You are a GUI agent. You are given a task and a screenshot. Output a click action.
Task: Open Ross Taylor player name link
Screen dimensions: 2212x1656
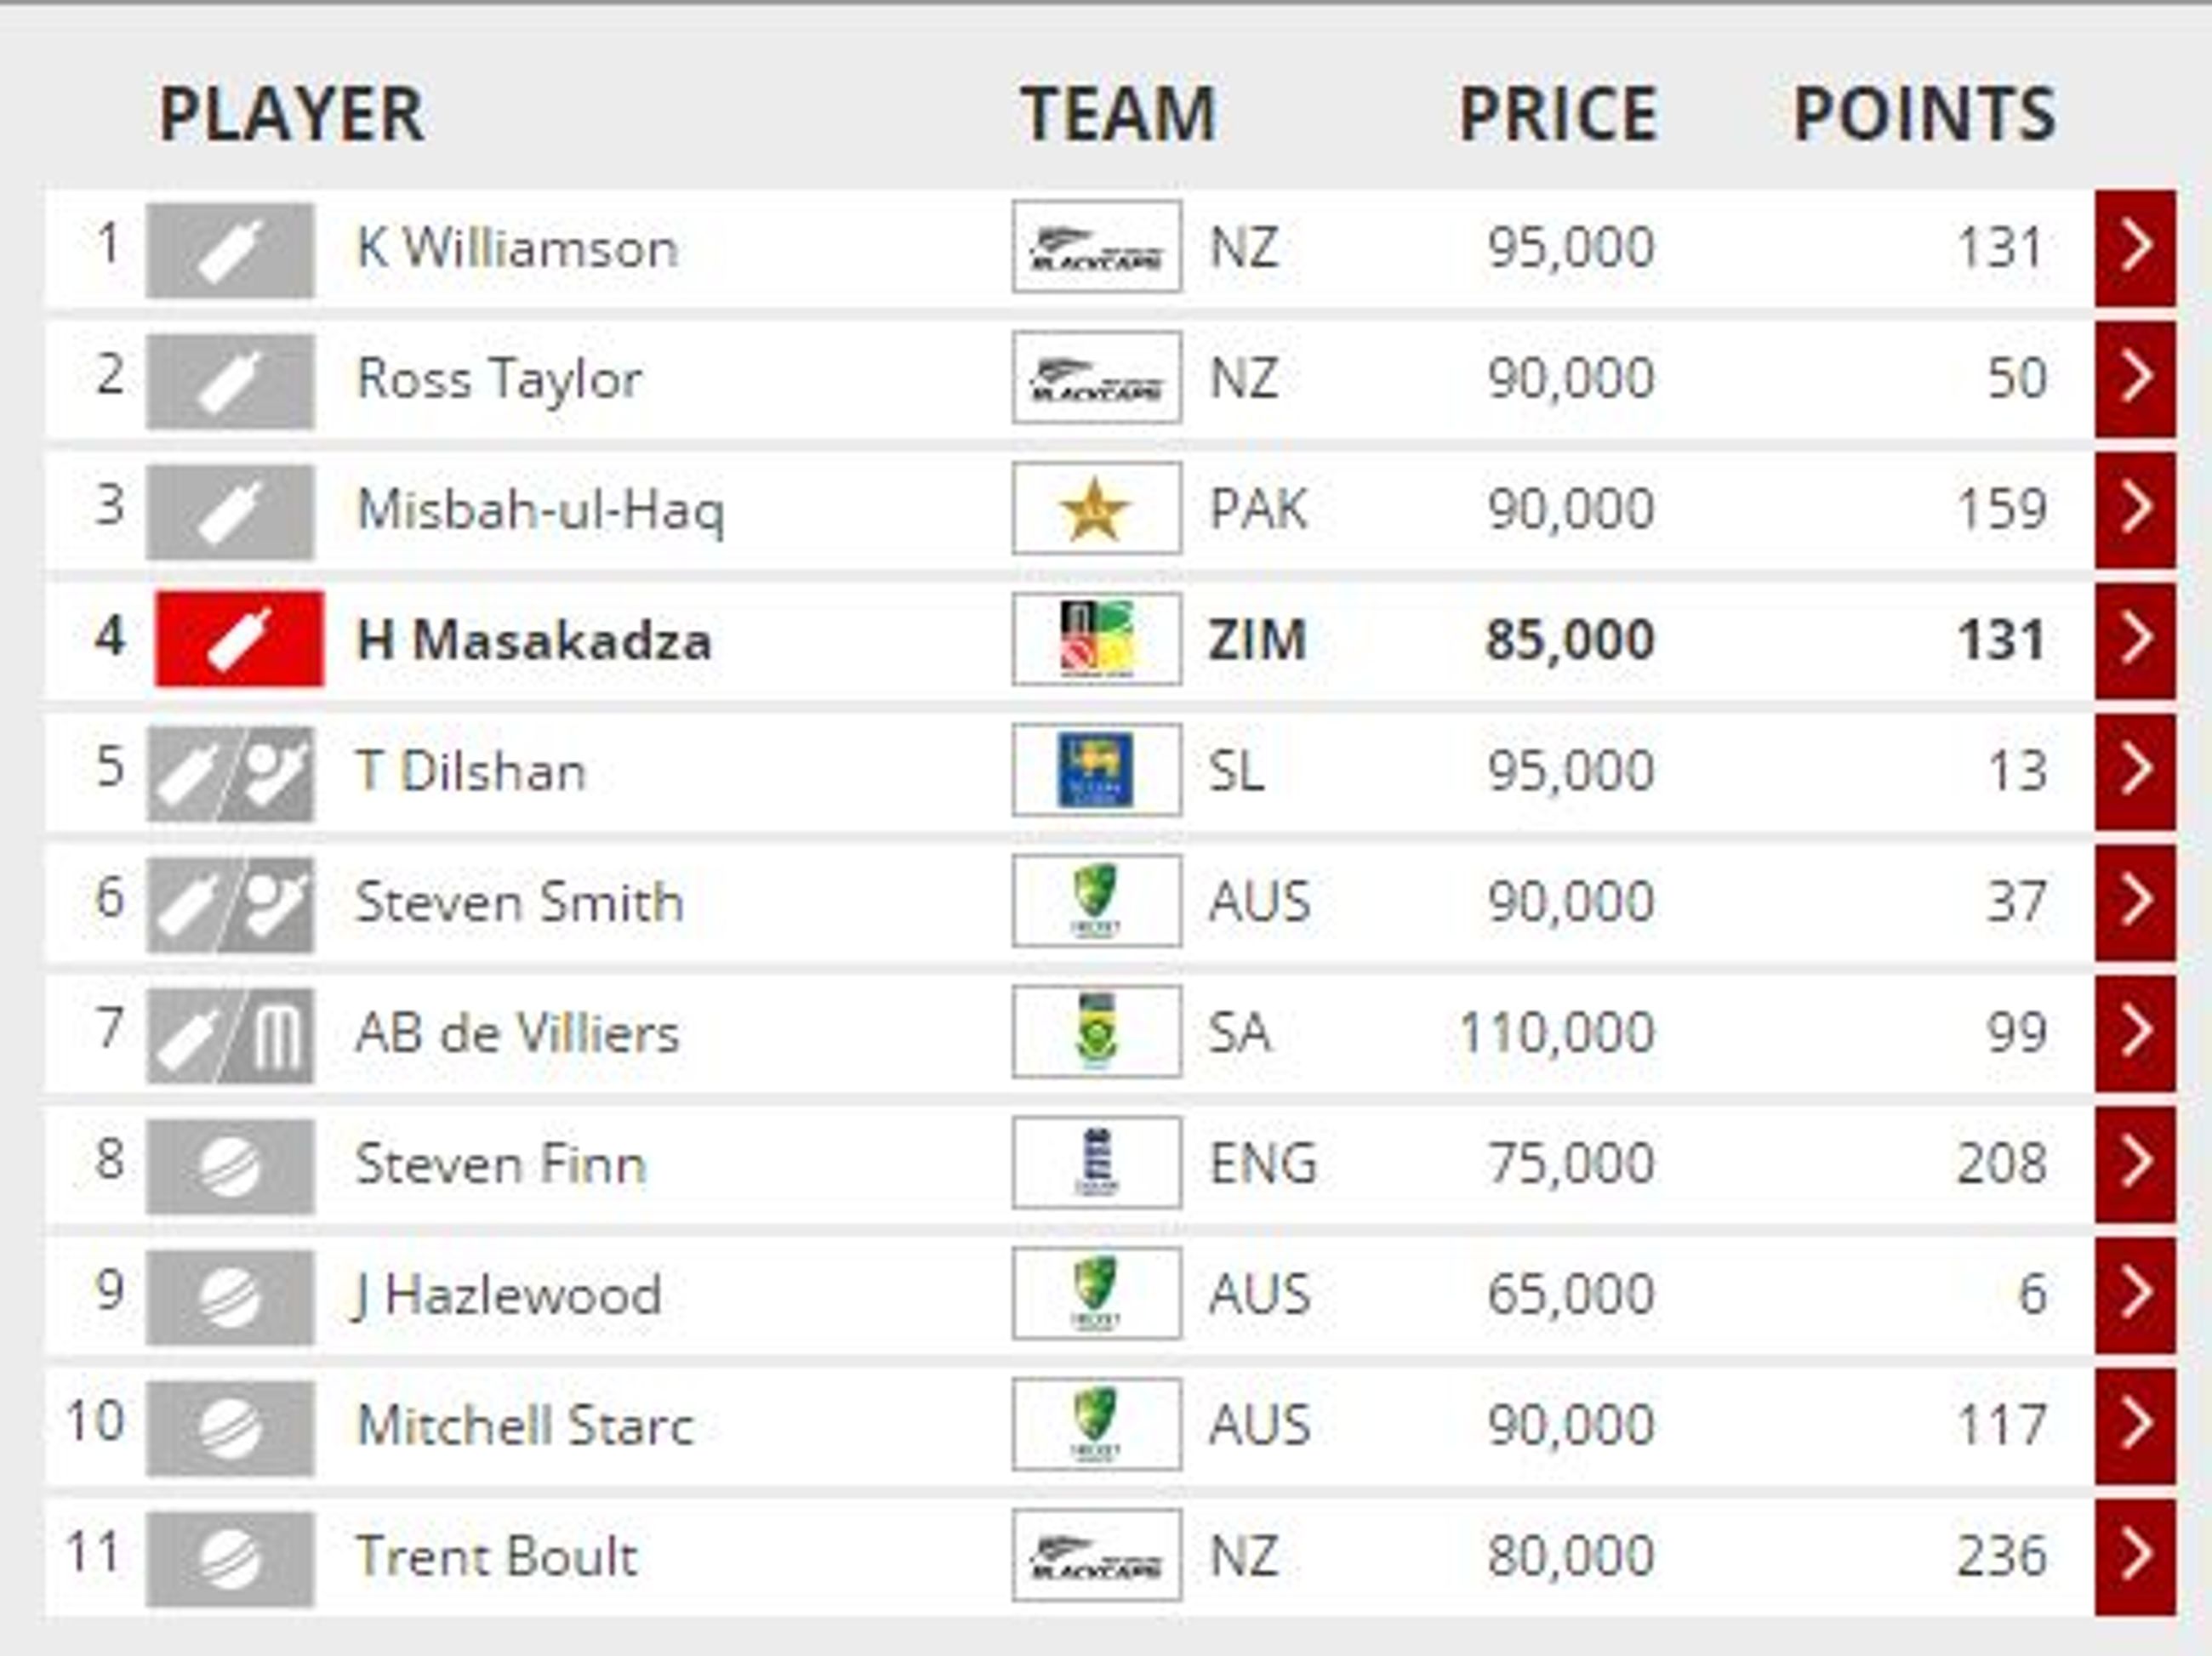[x=499, y=380]
